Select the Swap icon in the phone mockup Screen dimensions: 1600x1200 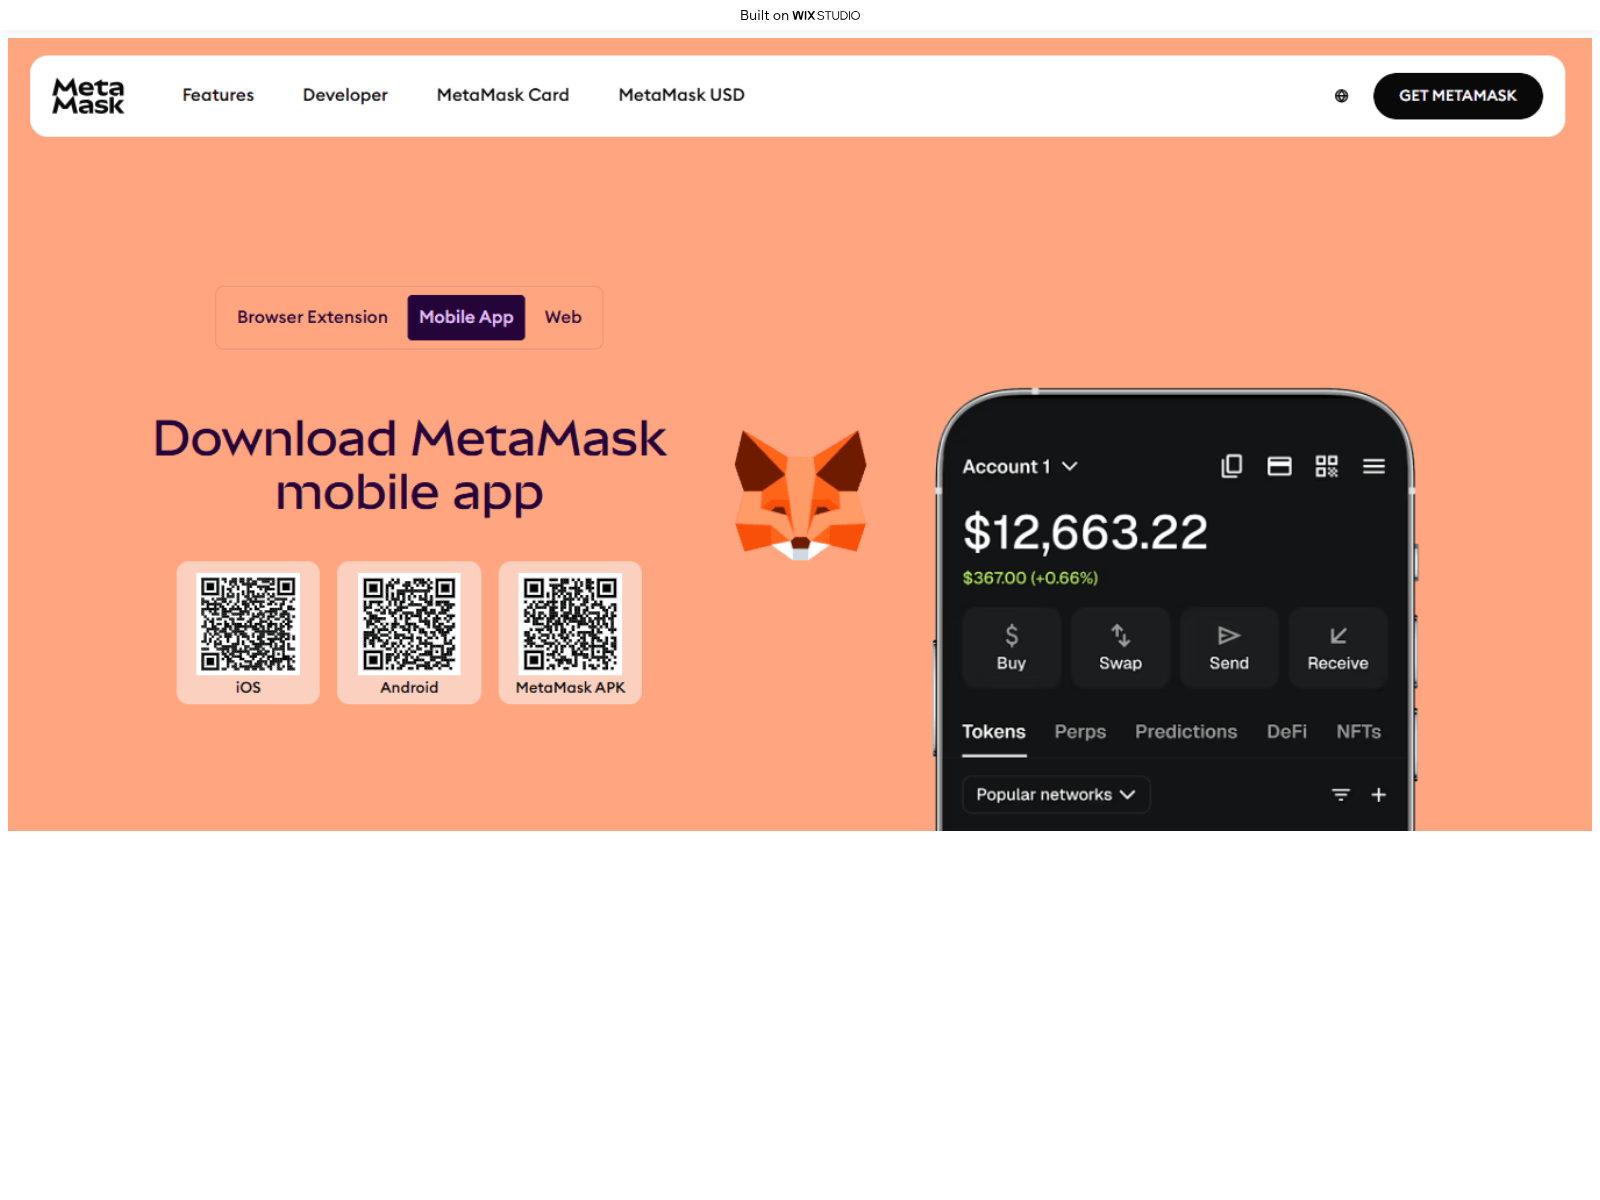1120,634
